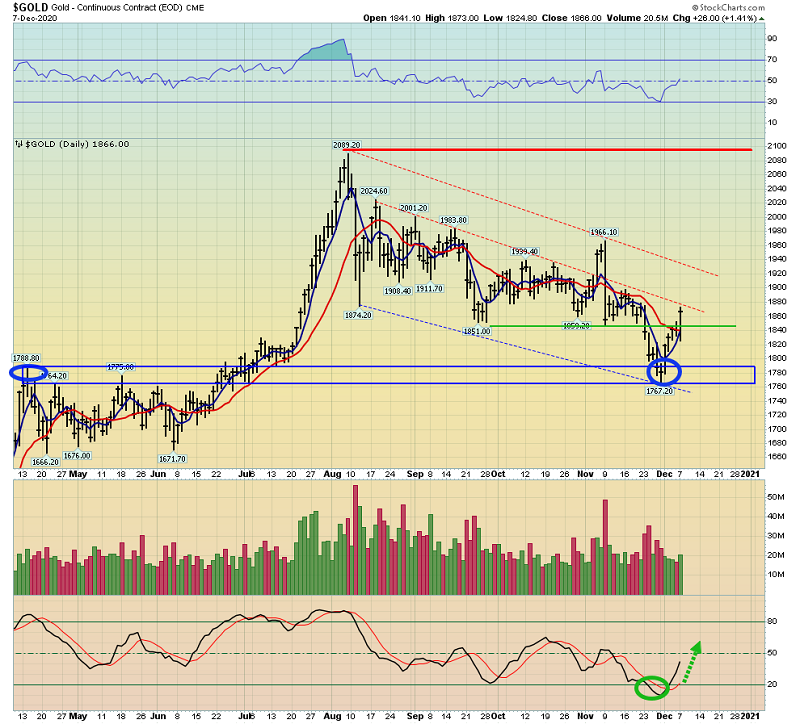The image size is (800, 724).
Task: Click the 1966.10 price label
Action: coord(604,232)
